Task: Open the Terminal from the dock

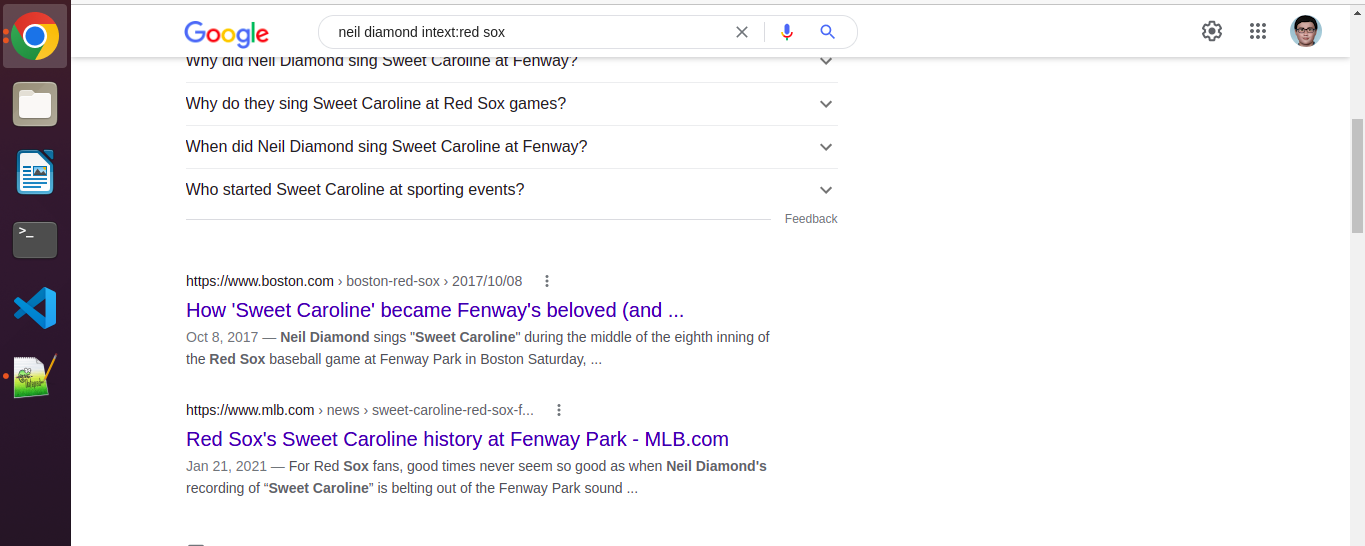Action: coord(35,240)
